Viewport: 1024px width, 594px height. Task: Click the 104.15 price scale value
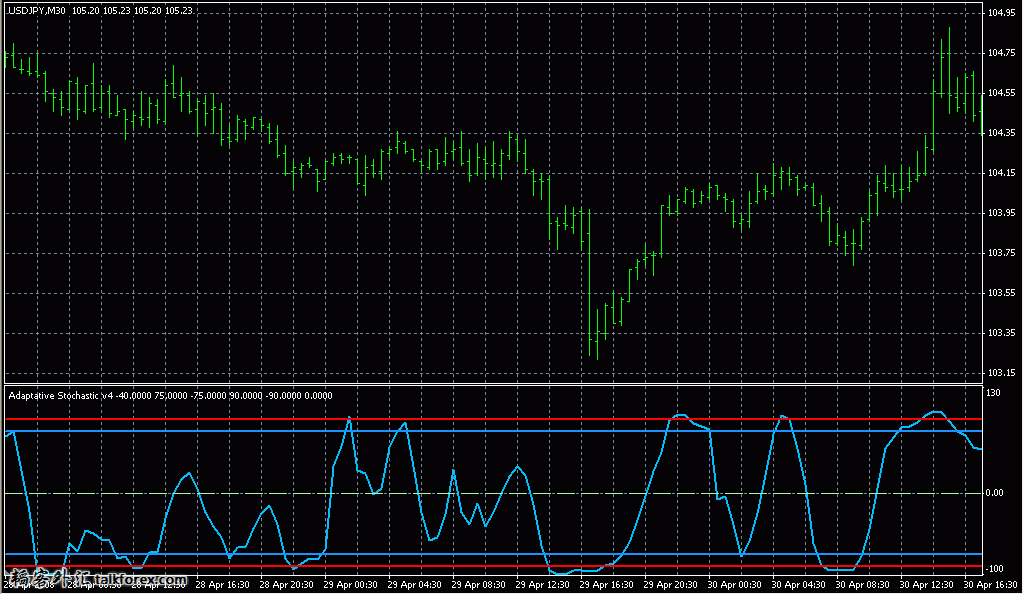point(1001,173)
